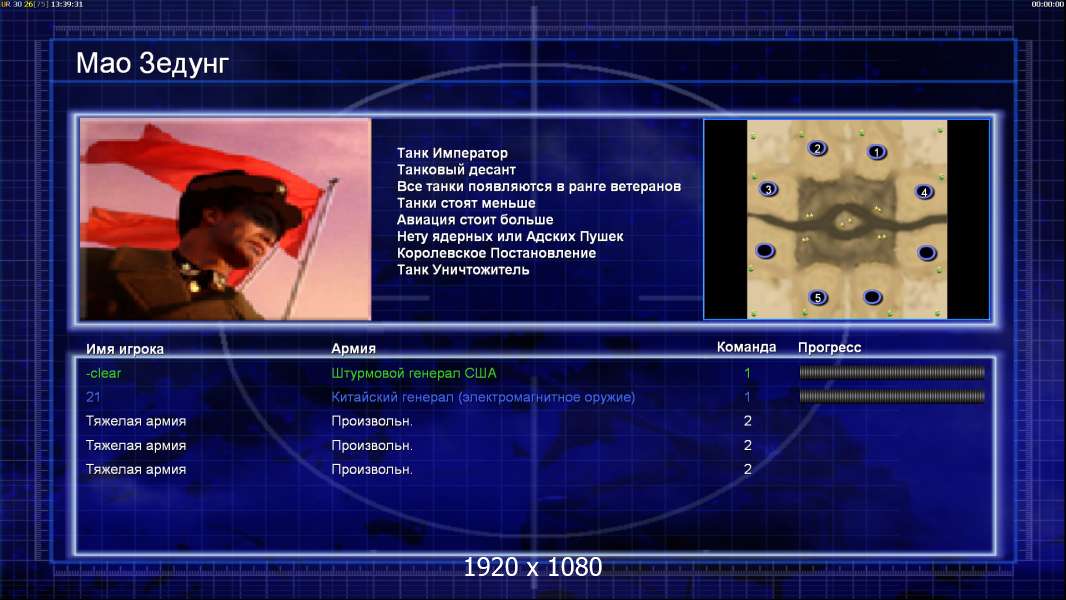Viewport: 1066px width, 600px height.
Task: Select start position 1 on the minimap
Action: pyautogui.click(x=876, y=152)
